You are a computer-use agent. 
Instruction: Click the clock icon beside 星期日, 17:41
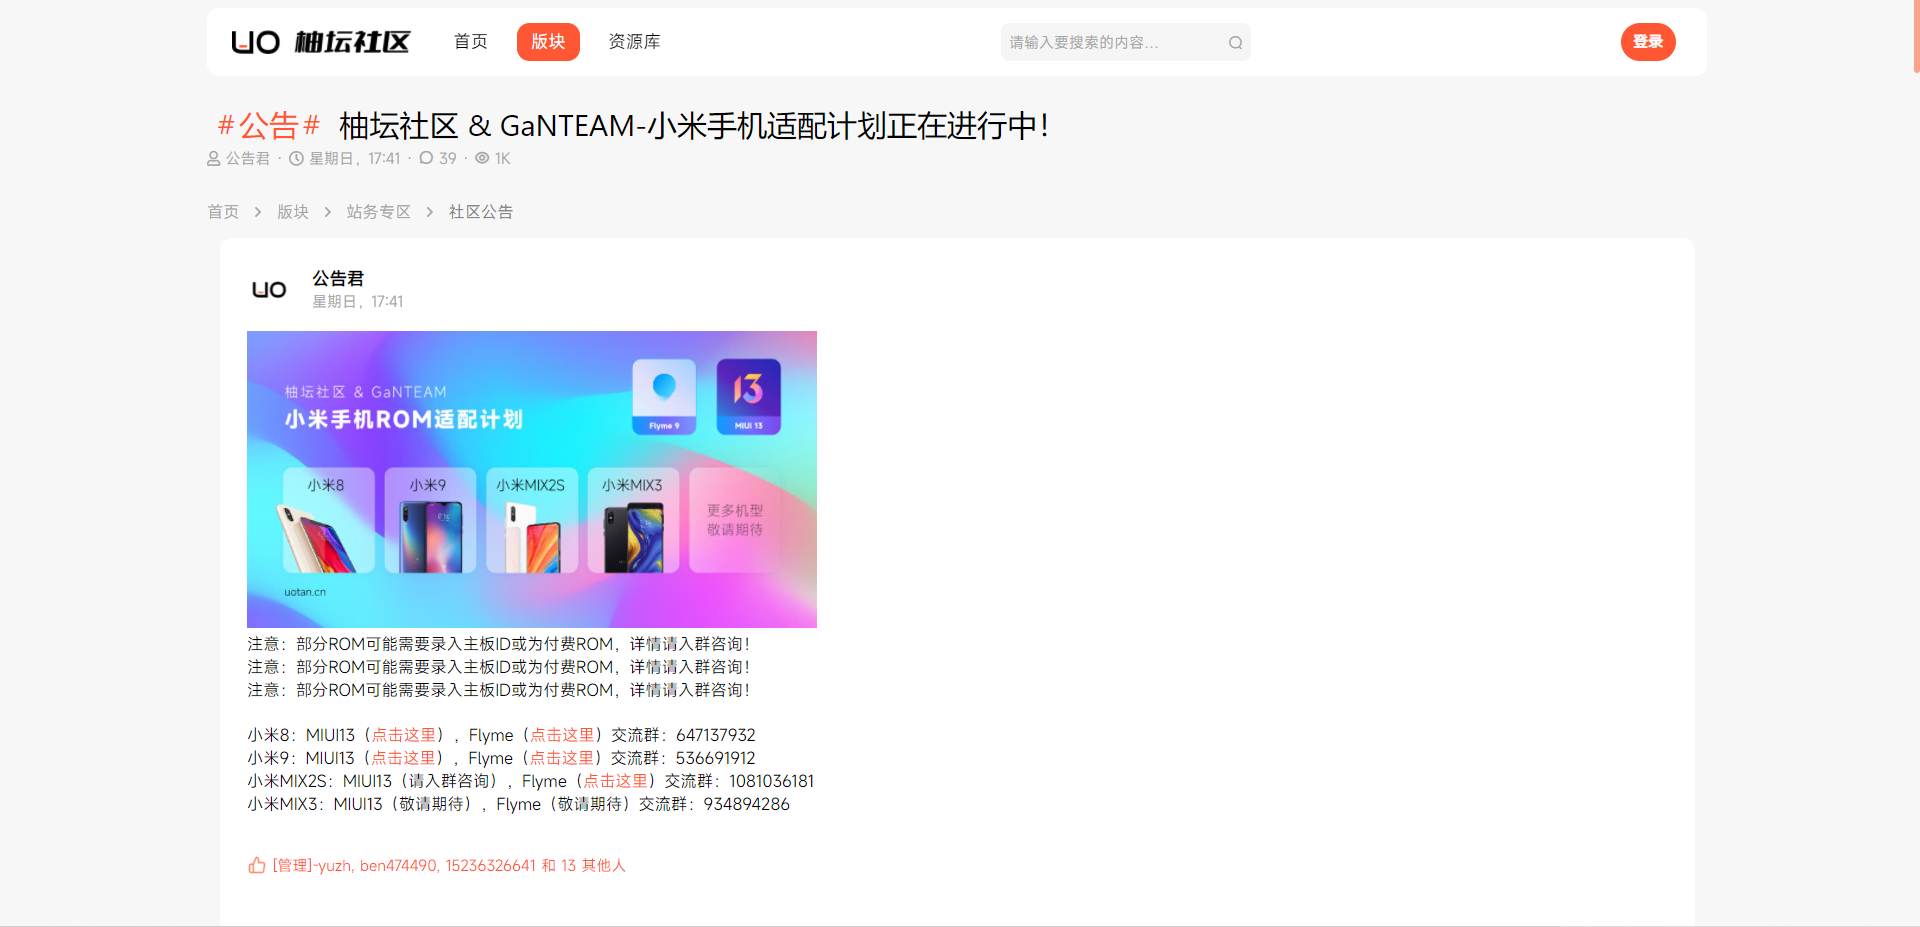(x=296, y=158)
